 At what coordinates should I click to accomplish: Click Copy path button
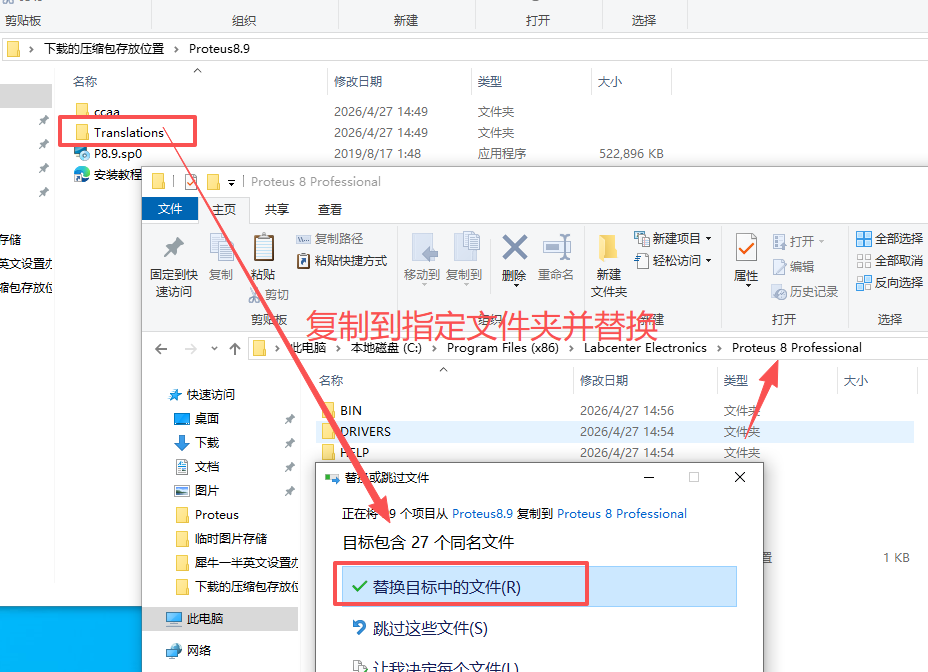click(x=330, y=239)
